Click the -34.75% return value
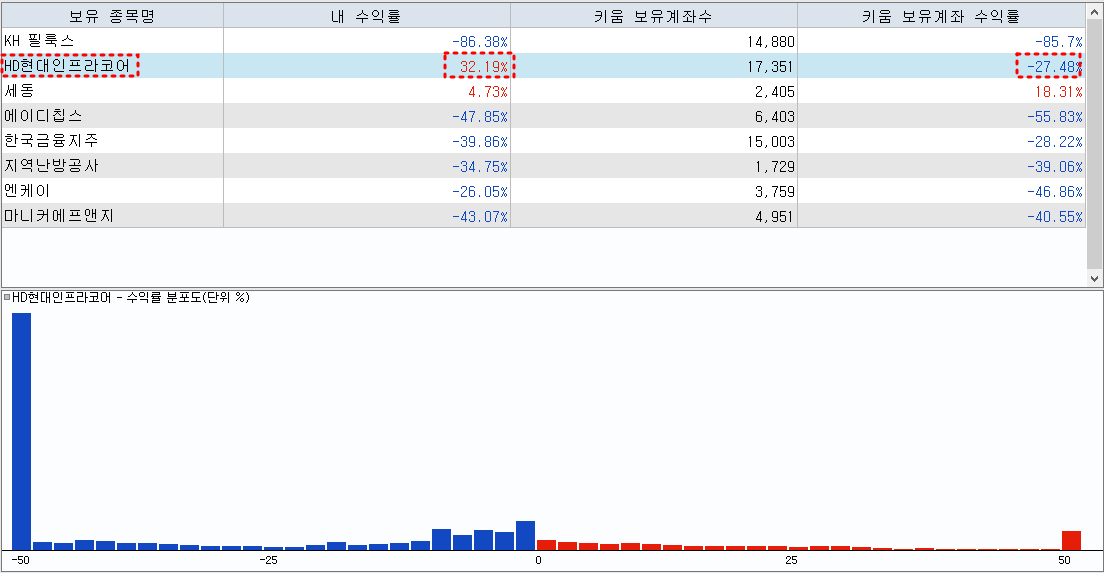This screenshot has width=1104, height=573. [x=479, y=167]
